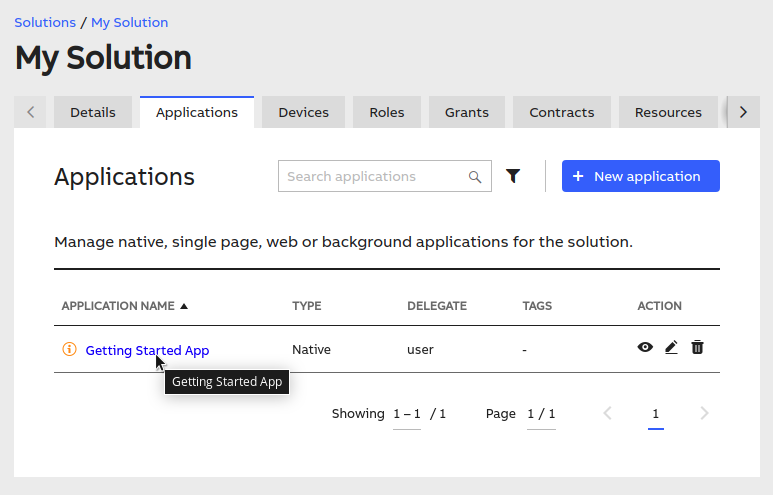Go to the previous page arrow
Image resolution: width=773 pixels, height=495 pixels.
607,413
